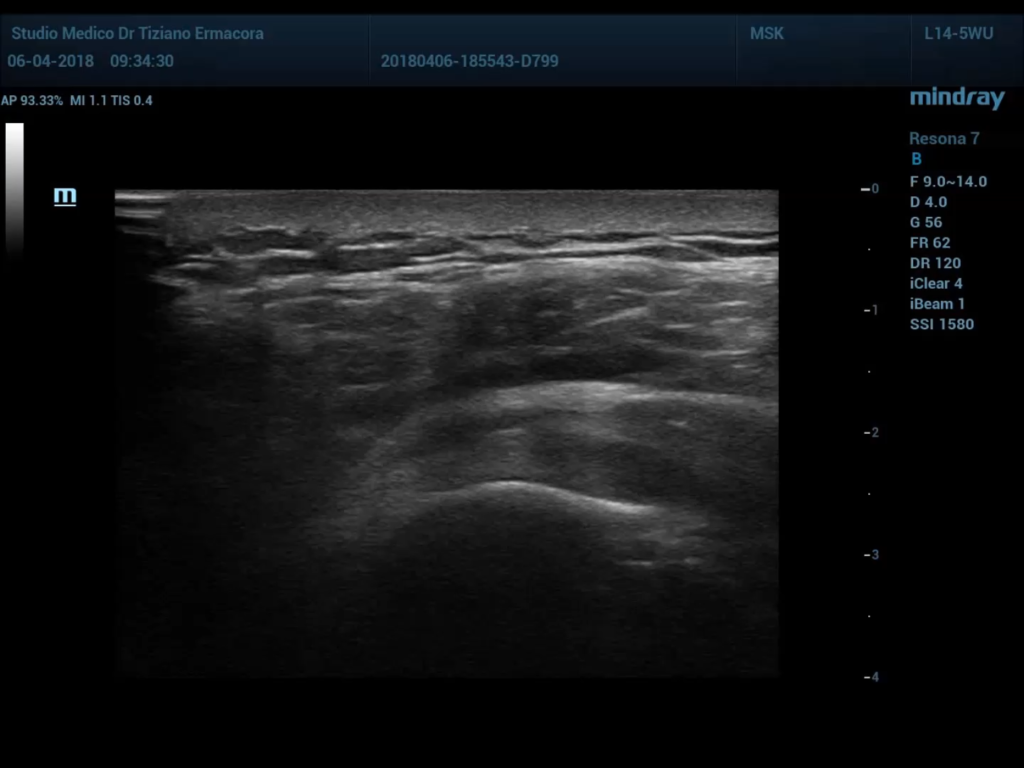This screenshot has width=1024, height=768.
Task: Click the AP 93.33% acoustic power readout
Action: click(32, 101)
